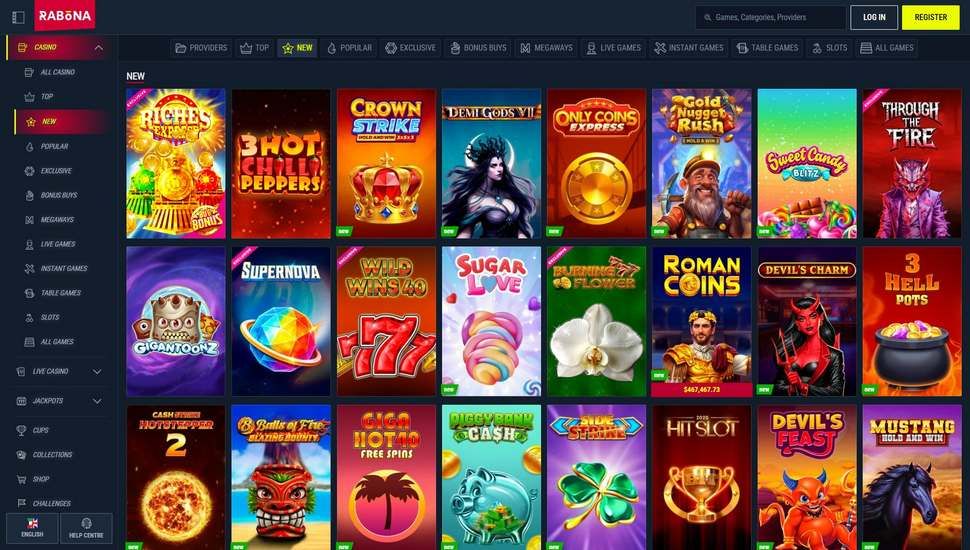Open the Challenges flag icon
Screen dimensions: 970x550
point(22,503)
